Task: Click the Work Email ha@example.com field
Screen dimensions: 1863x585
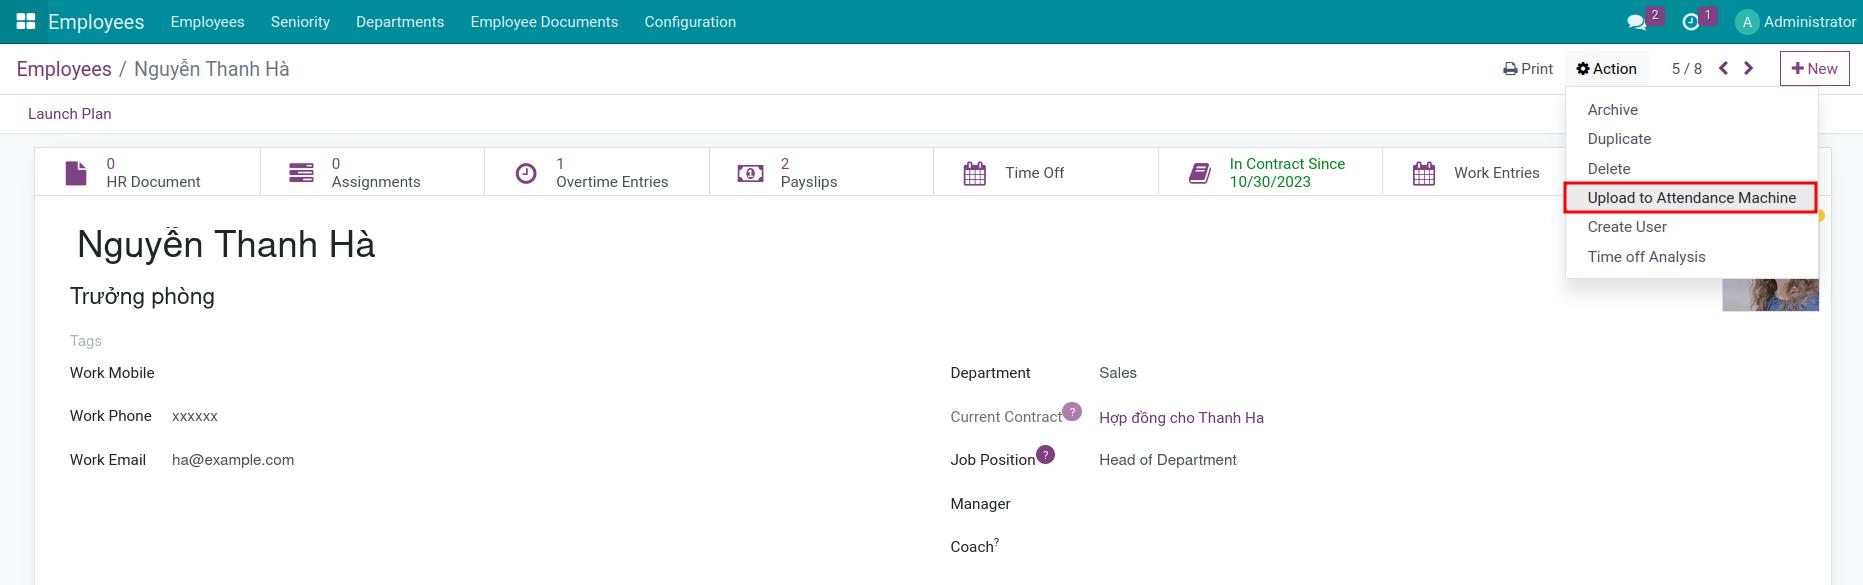Action: 233,460
